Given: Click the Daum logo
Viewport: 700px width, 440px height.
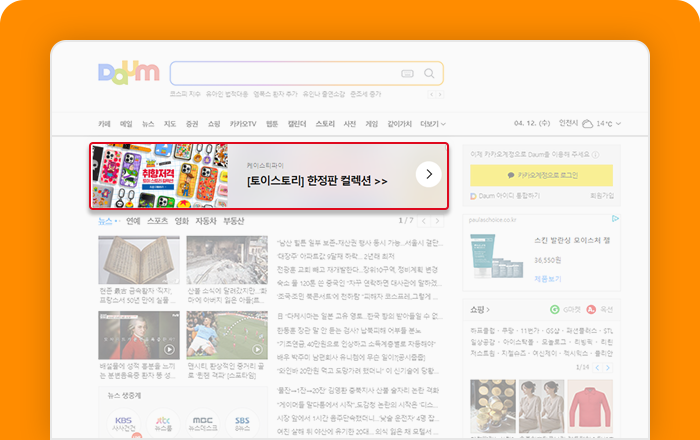Looking at the screenshot, I should (x=129, y=73).
